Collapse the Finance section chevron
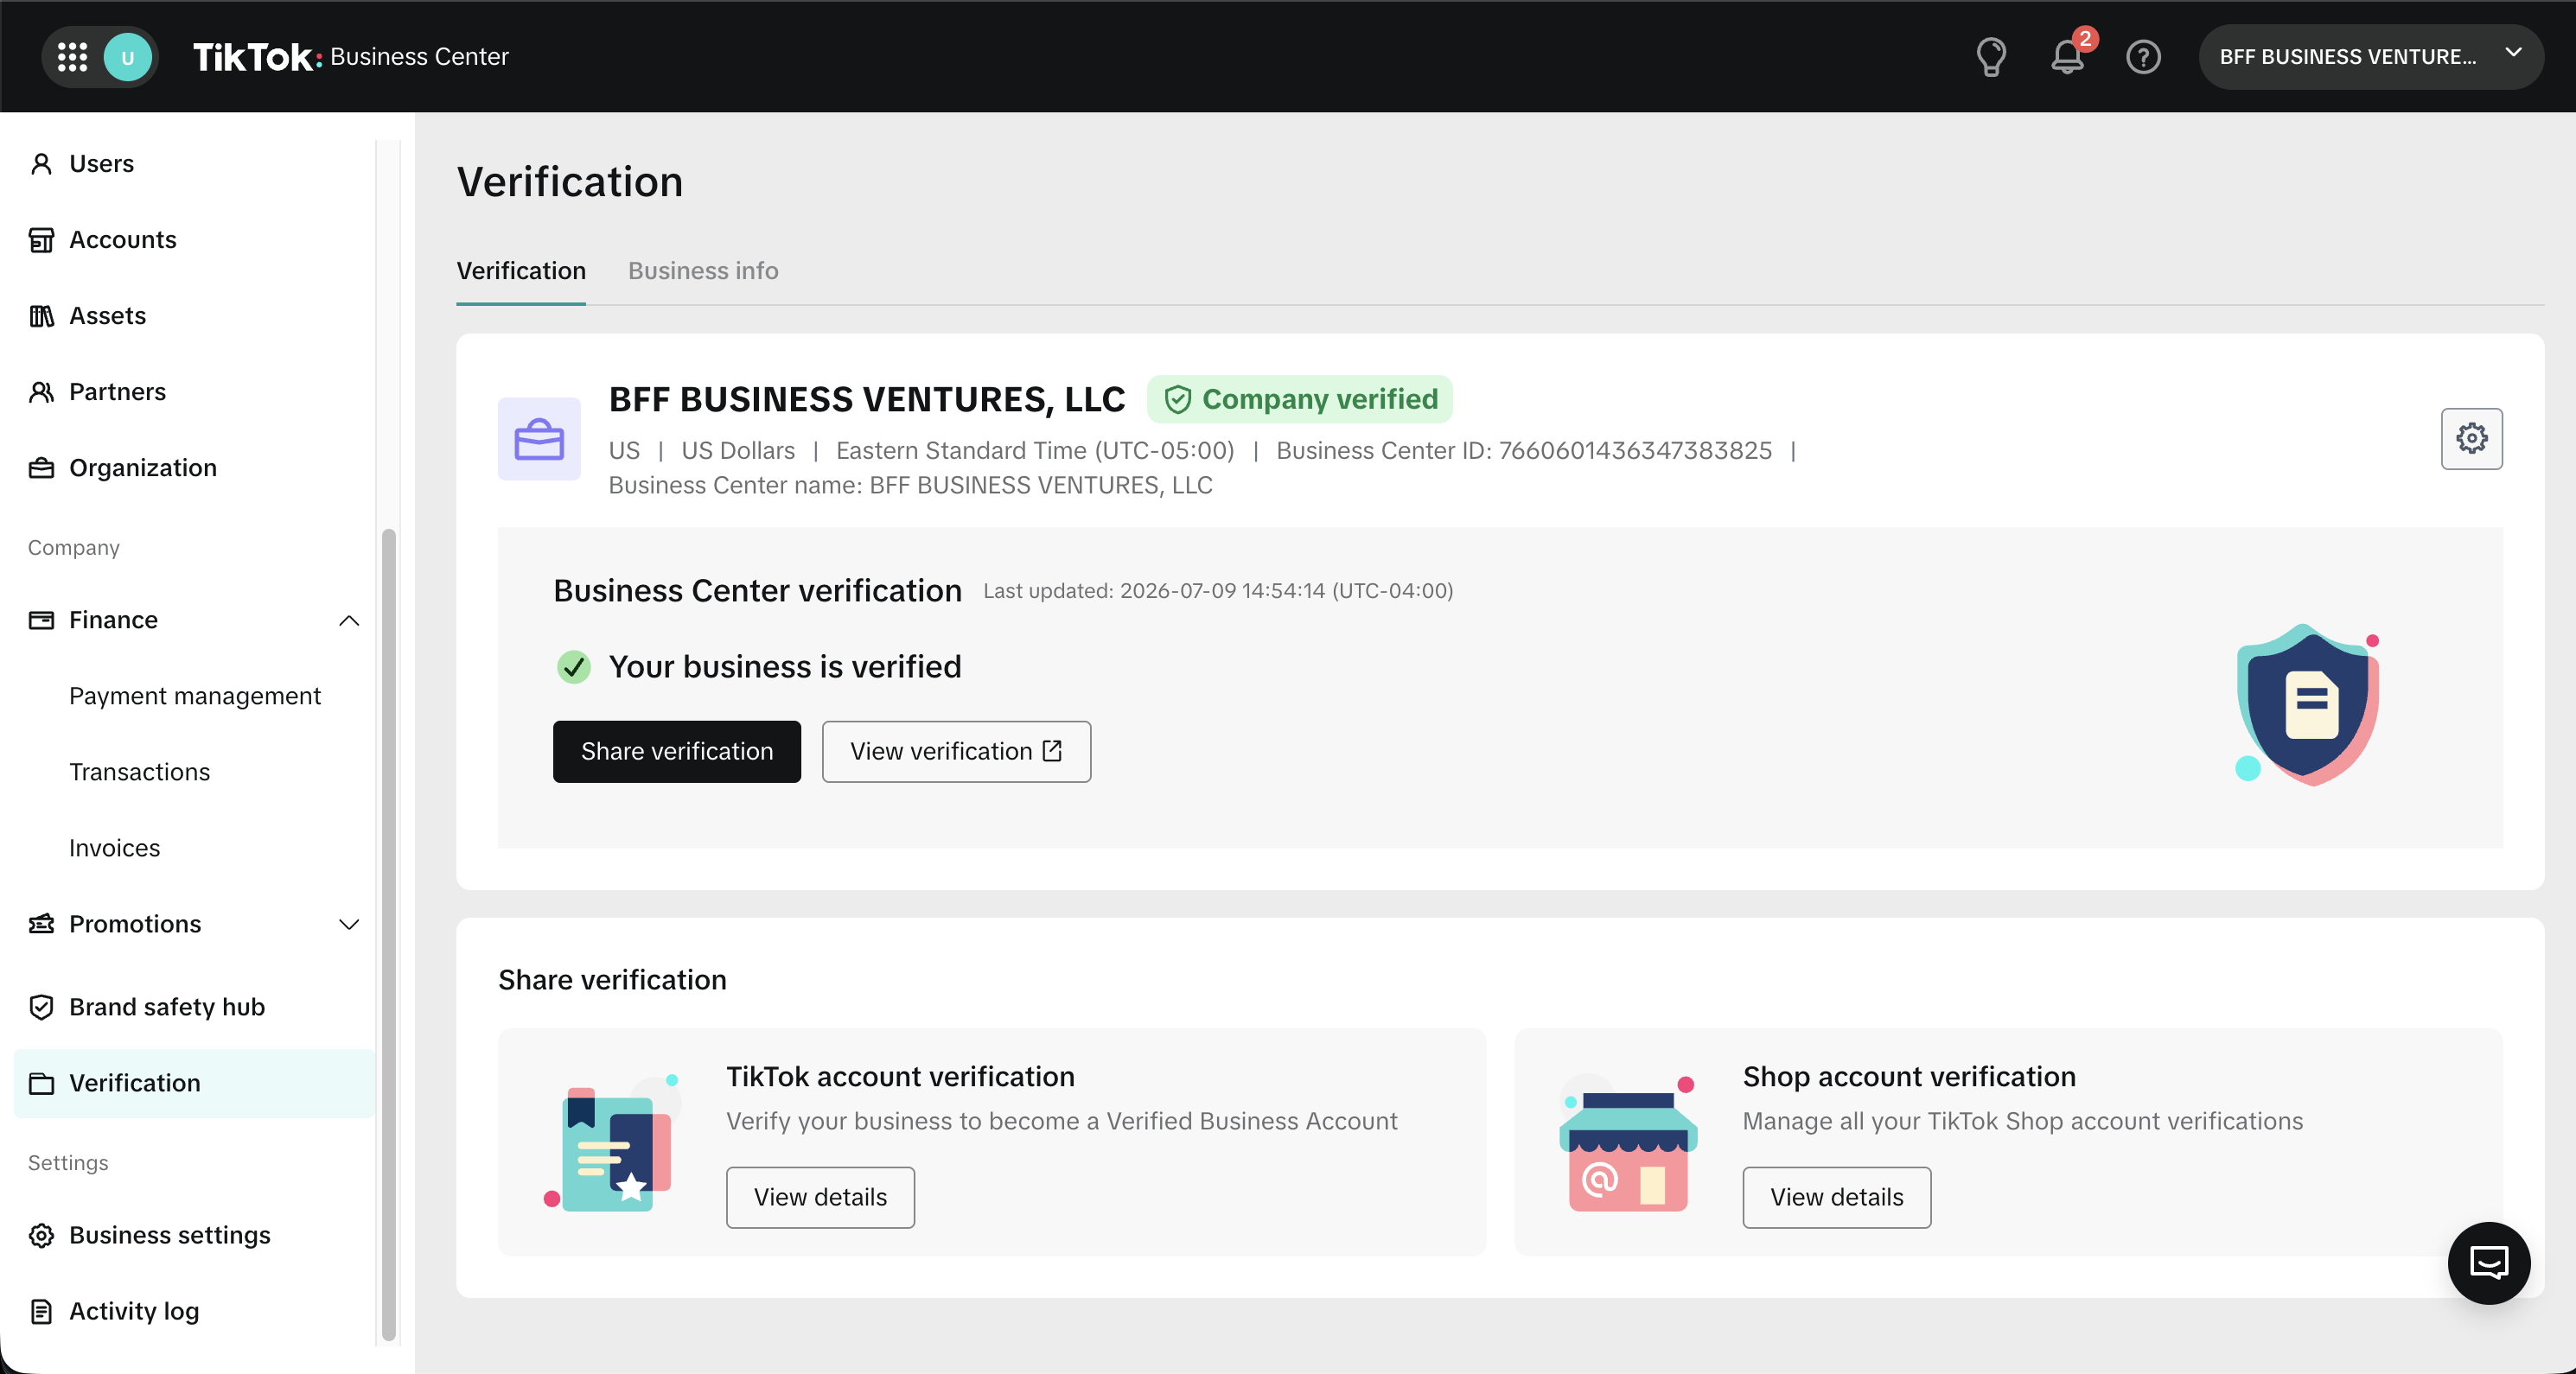The image size is (2576, 1374). pyautogui.click(x=349, y=620)
